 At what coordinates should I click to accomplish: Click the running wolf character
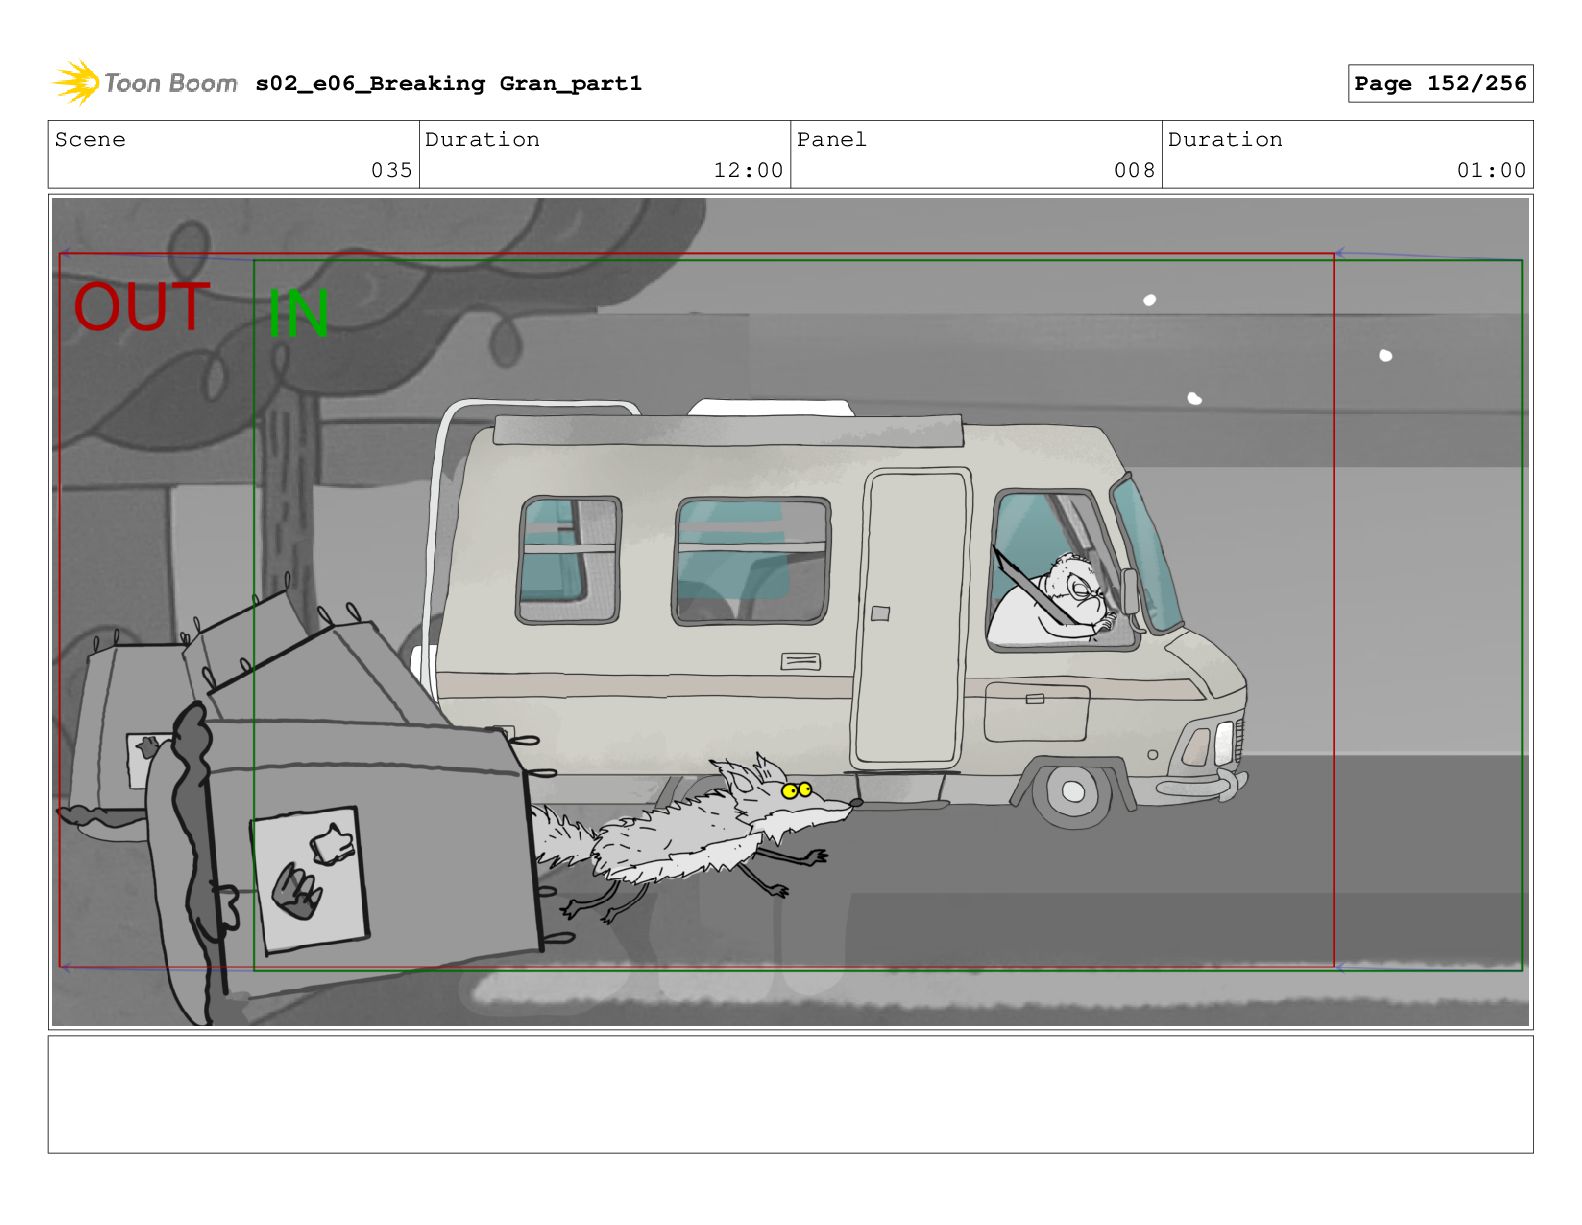(x=690, y=835)
